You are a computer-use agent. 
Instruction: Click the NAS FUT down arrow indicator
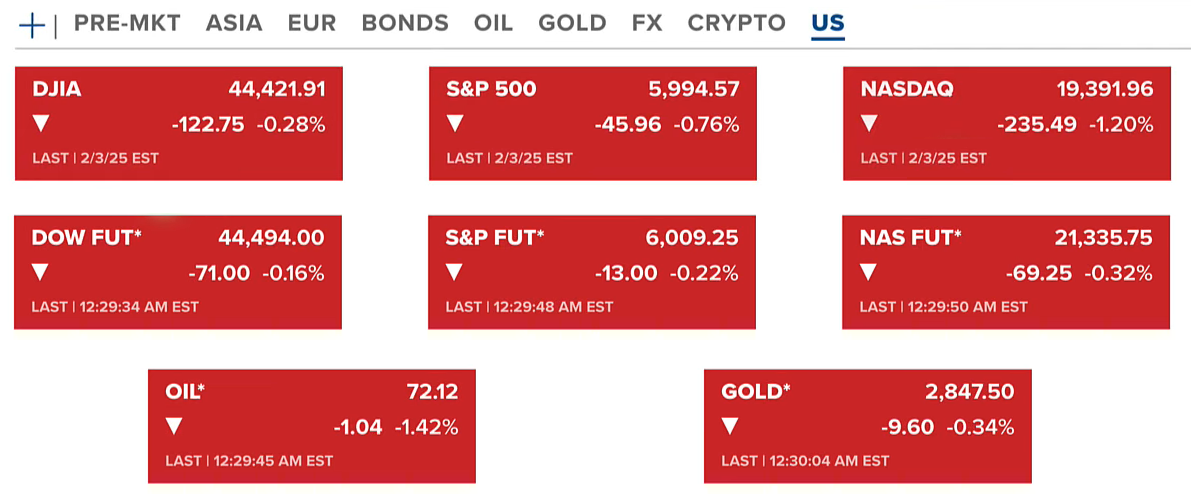pyautogui.click(x=868, y=272)
